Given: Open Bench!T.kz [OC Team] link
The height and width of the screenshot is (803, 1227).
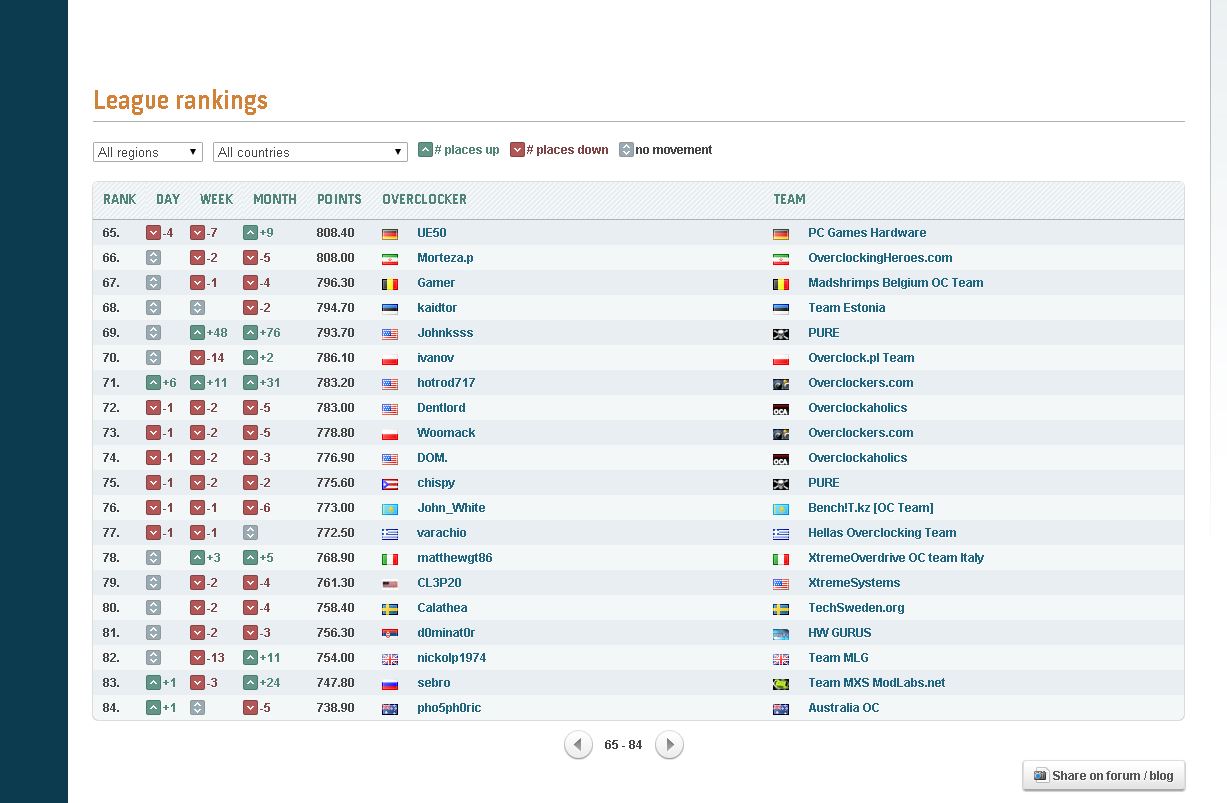Looking at the screenshot, I should tap(871, 507).
